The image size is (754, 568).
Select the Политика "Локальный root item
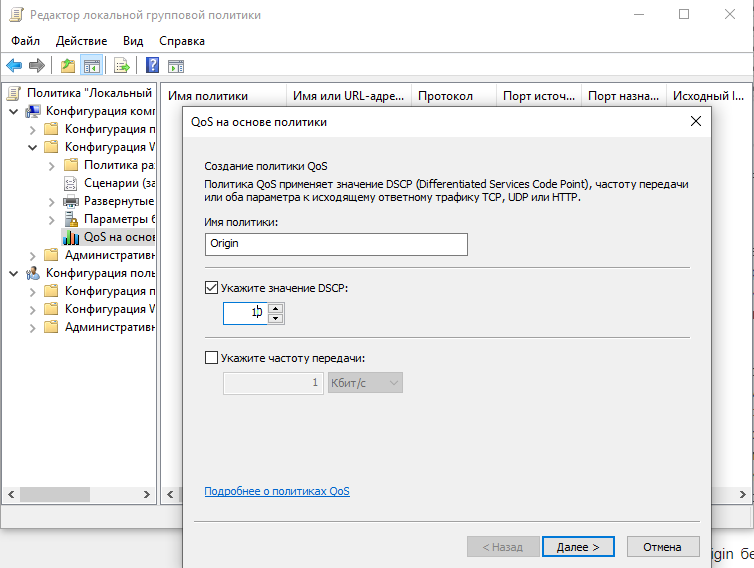pyautogui.click(x=89, y=93)
